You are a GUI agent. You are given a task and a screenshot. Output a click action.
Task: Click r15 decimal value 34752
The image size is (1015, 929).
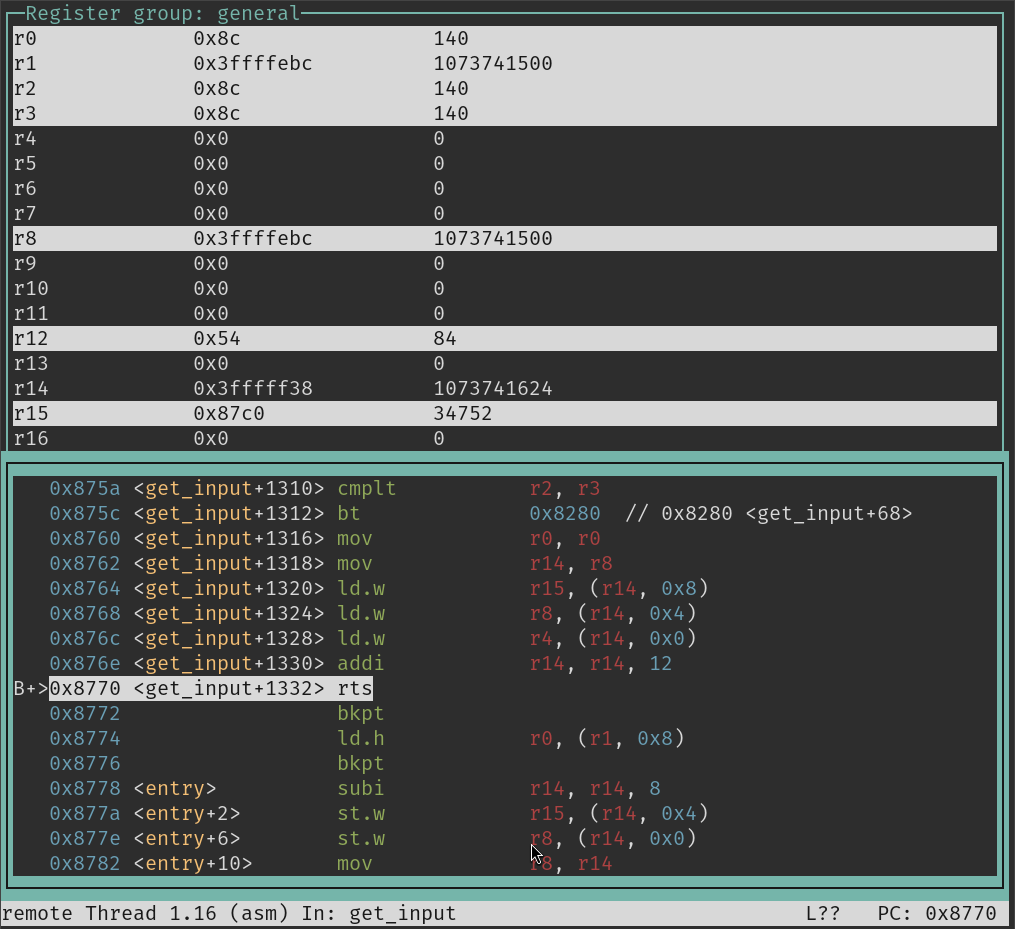[x=463, y=414]
